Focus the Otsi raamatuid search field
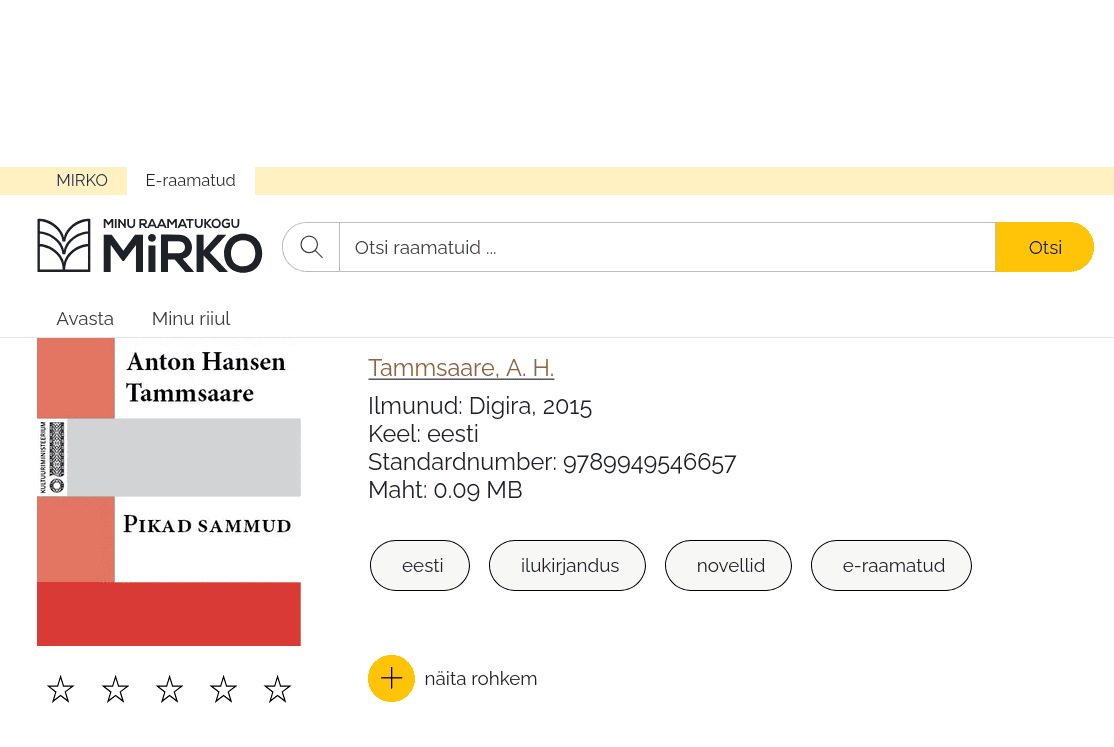 coord(667,247)
